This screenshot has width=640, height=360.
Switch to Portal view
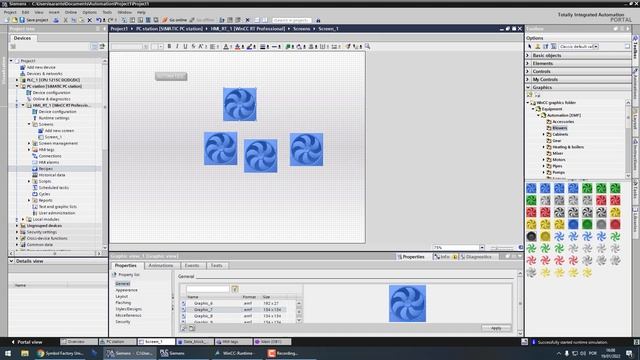pyautogui.click(x=27, y=342)
